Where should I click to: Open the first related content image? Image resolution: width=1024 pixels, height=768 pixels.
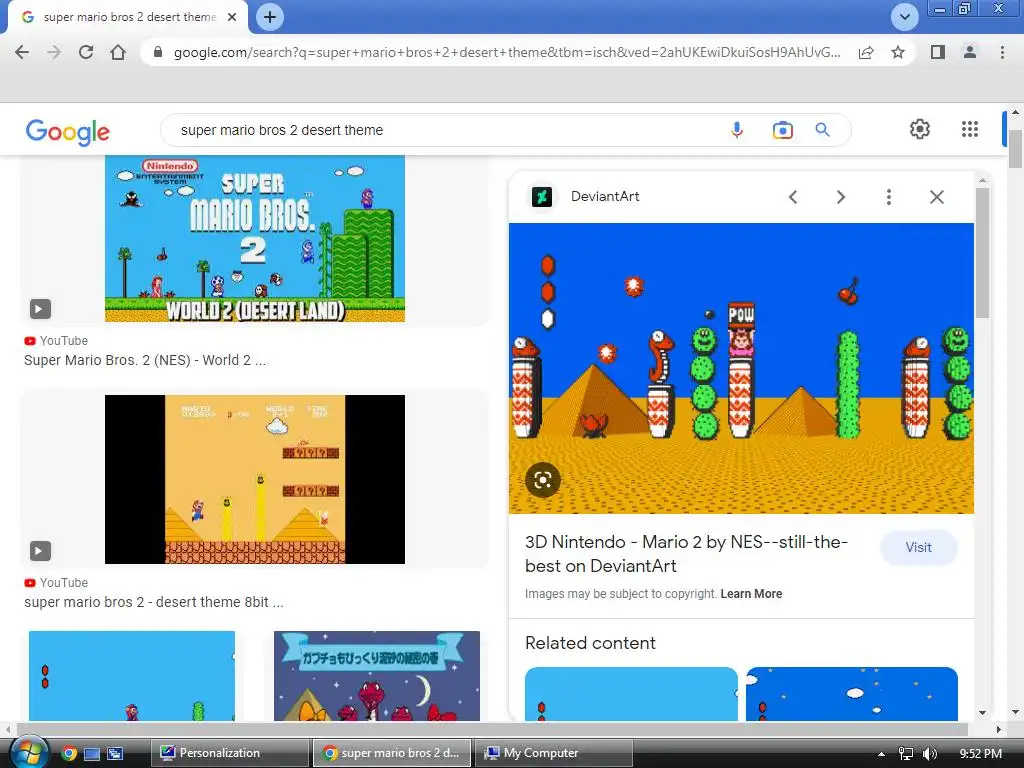(631, 694)
